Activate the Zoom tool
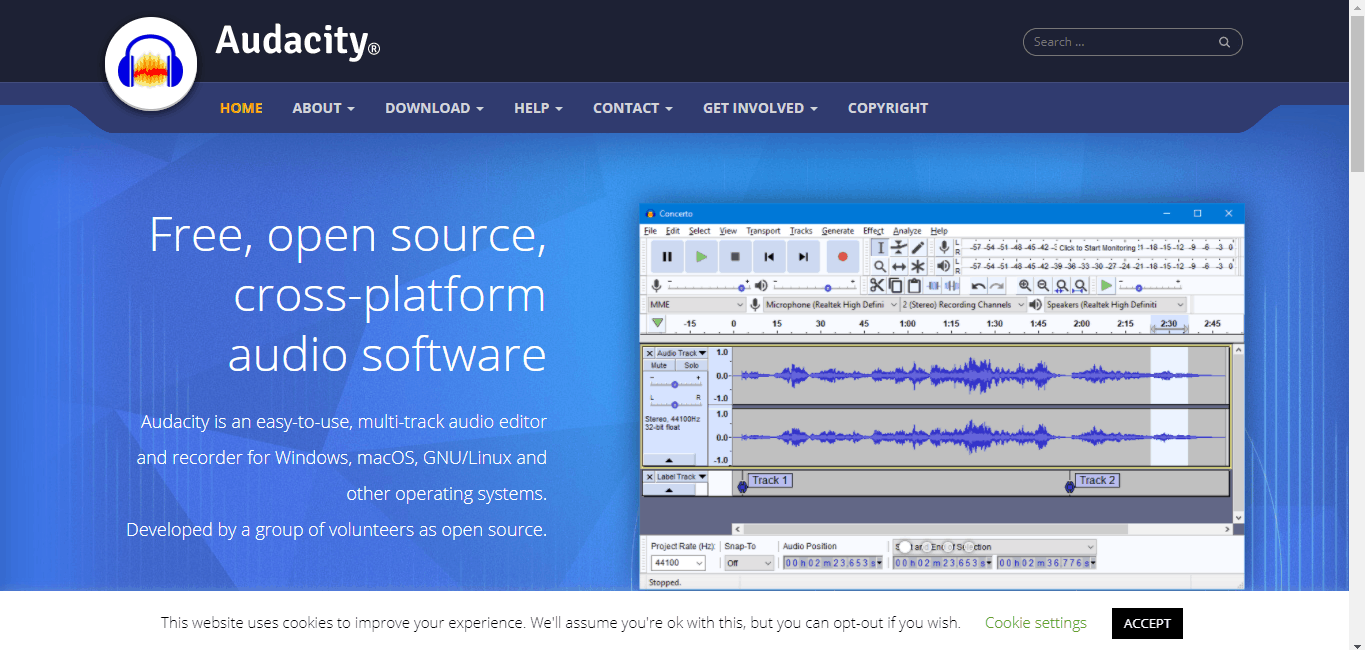1365x650 pixels. (x=880, y=266)
